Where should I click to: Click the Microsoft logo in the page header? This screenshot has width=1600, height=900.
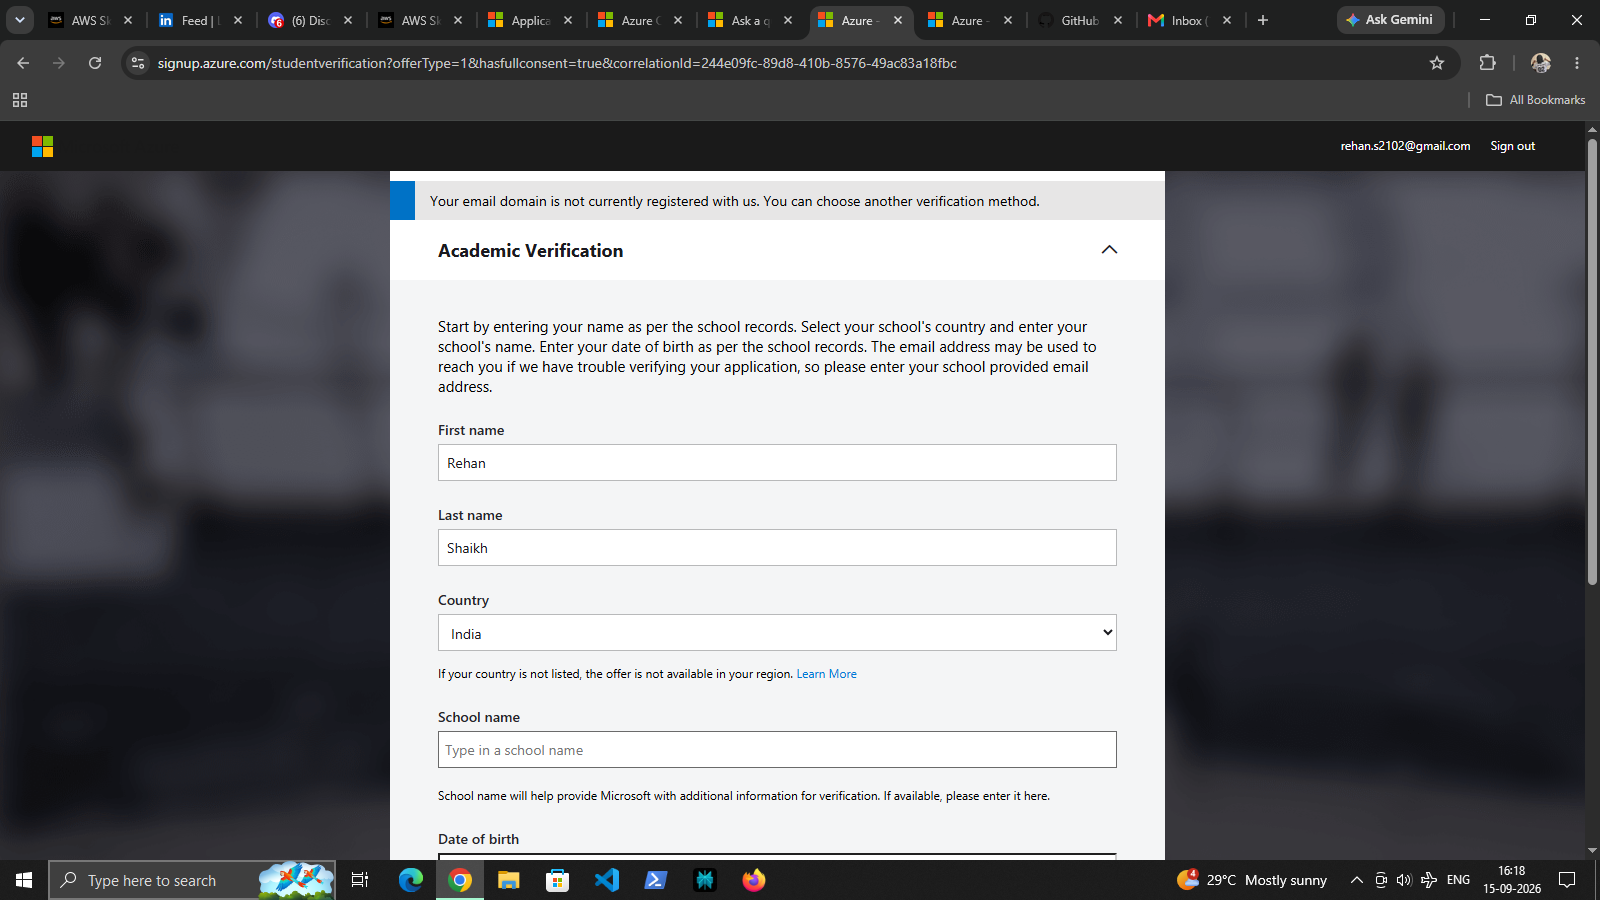tap(42, 146)
